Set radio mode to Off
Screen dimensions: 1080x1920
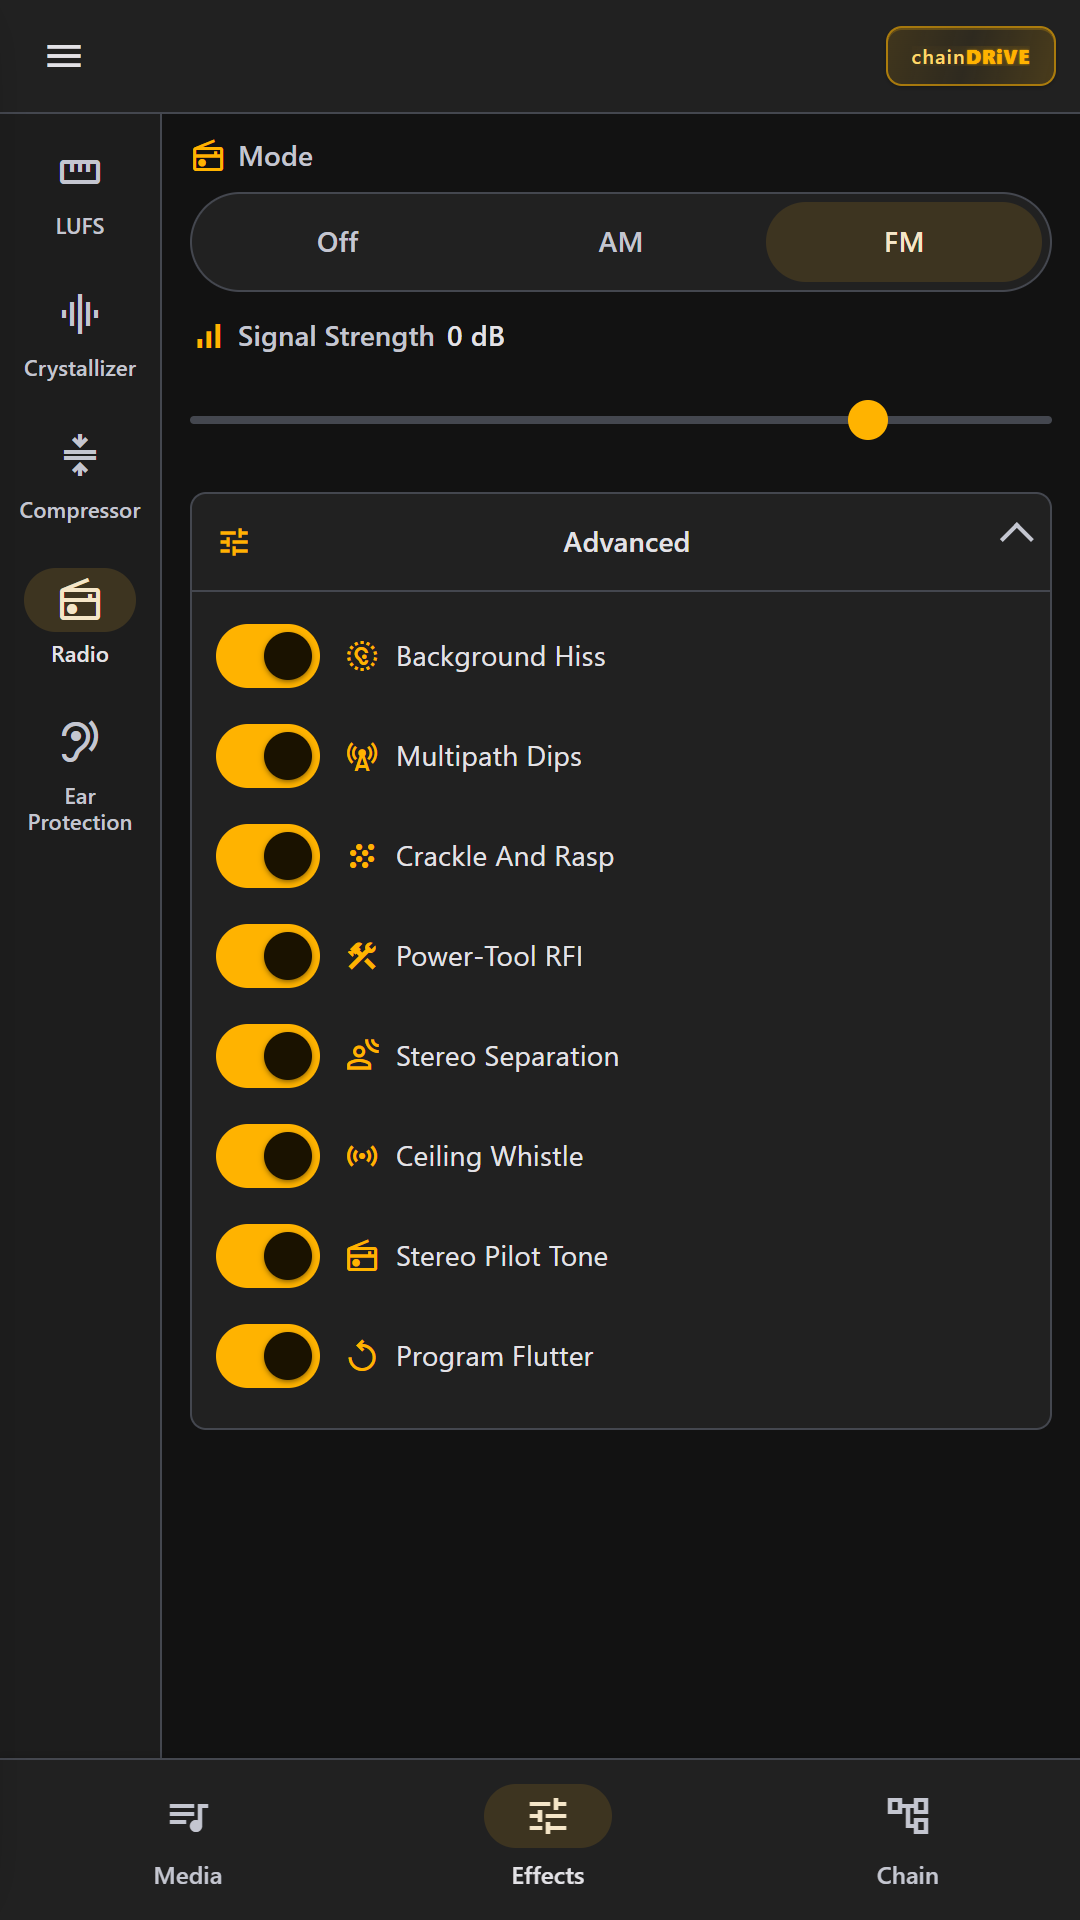coord(338,242)
